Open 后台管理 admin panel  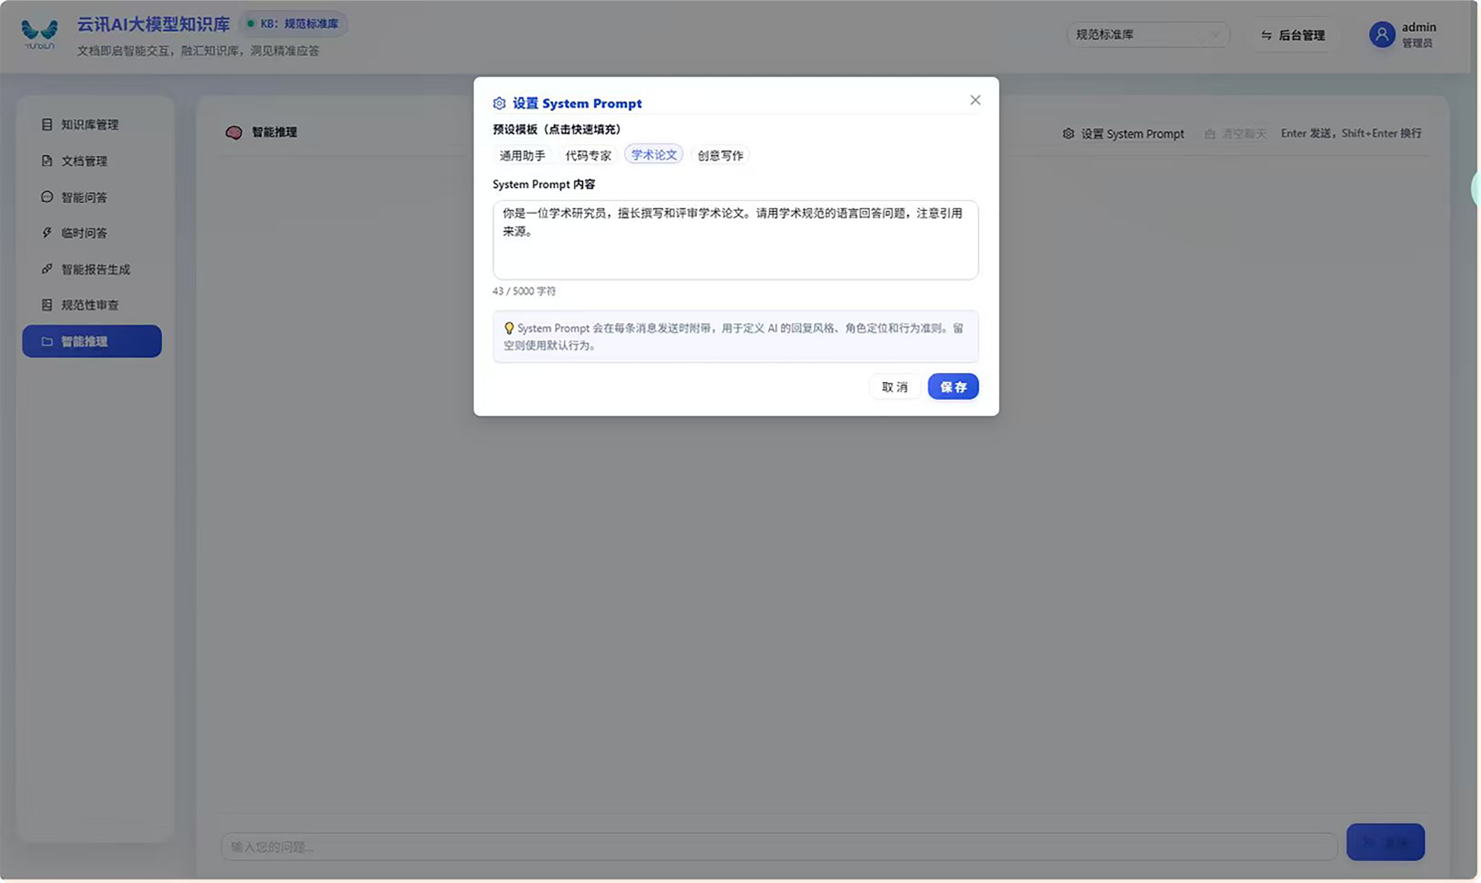(x=1293, y=35)
